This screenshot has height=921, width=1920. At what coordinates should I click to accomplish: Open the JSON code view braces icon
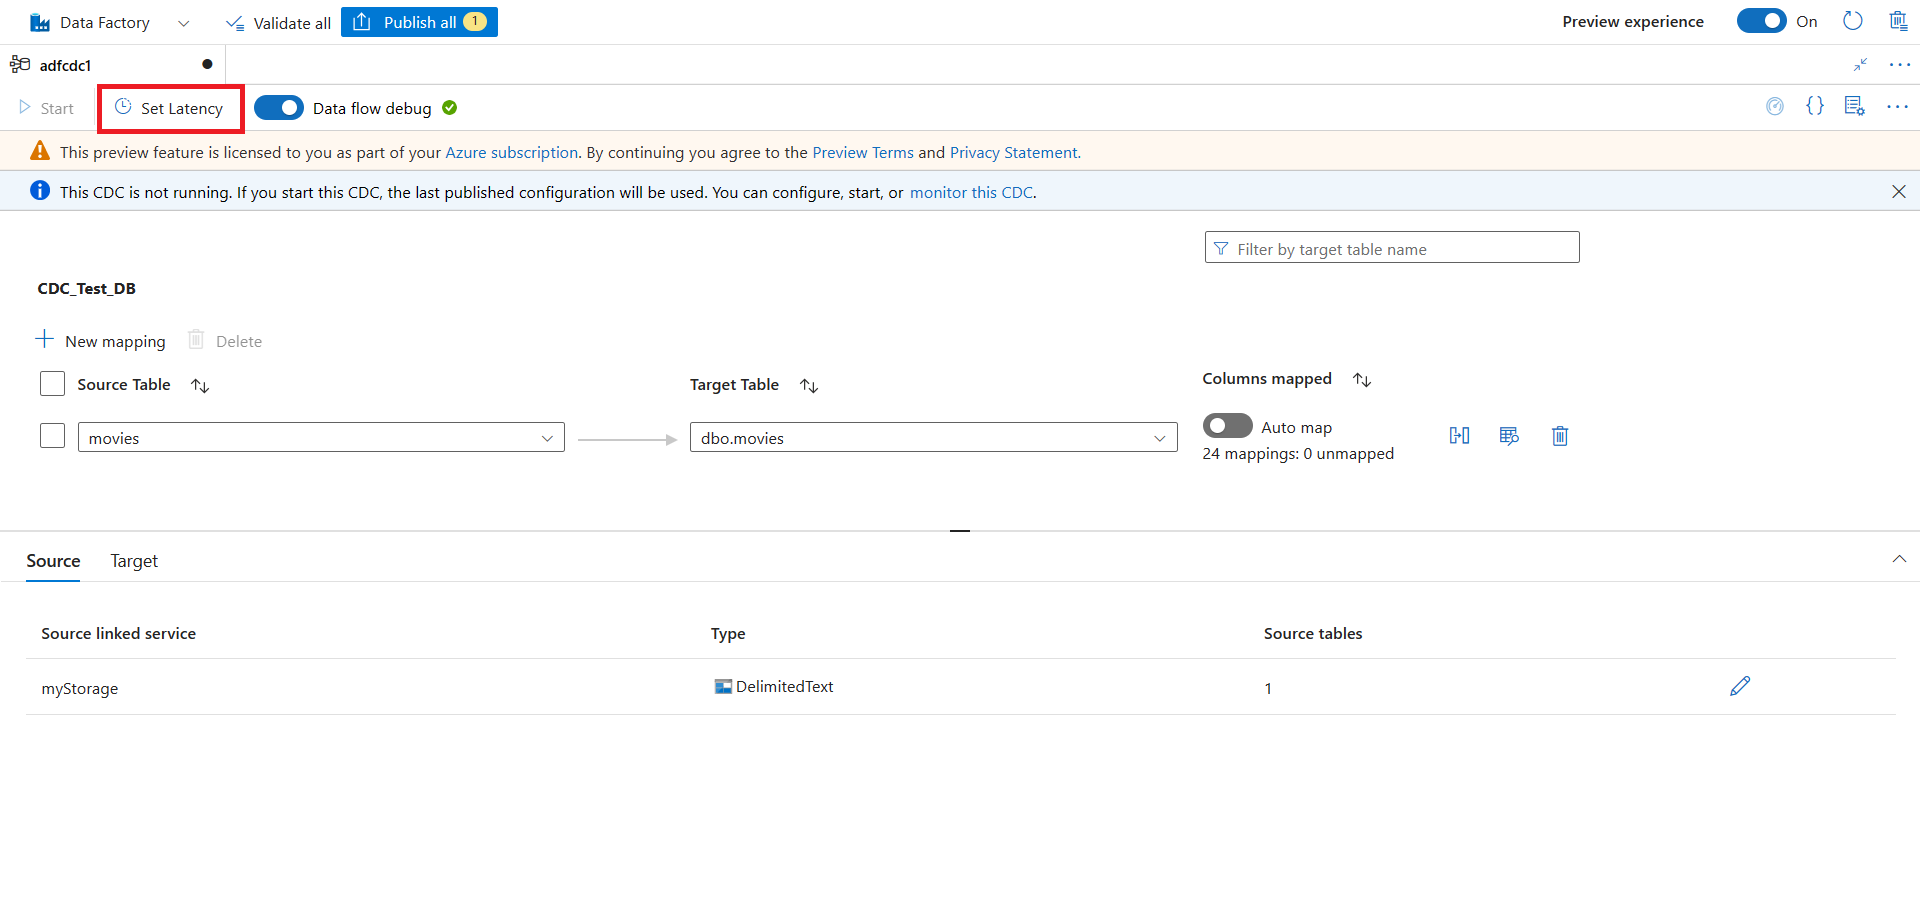1814,106
